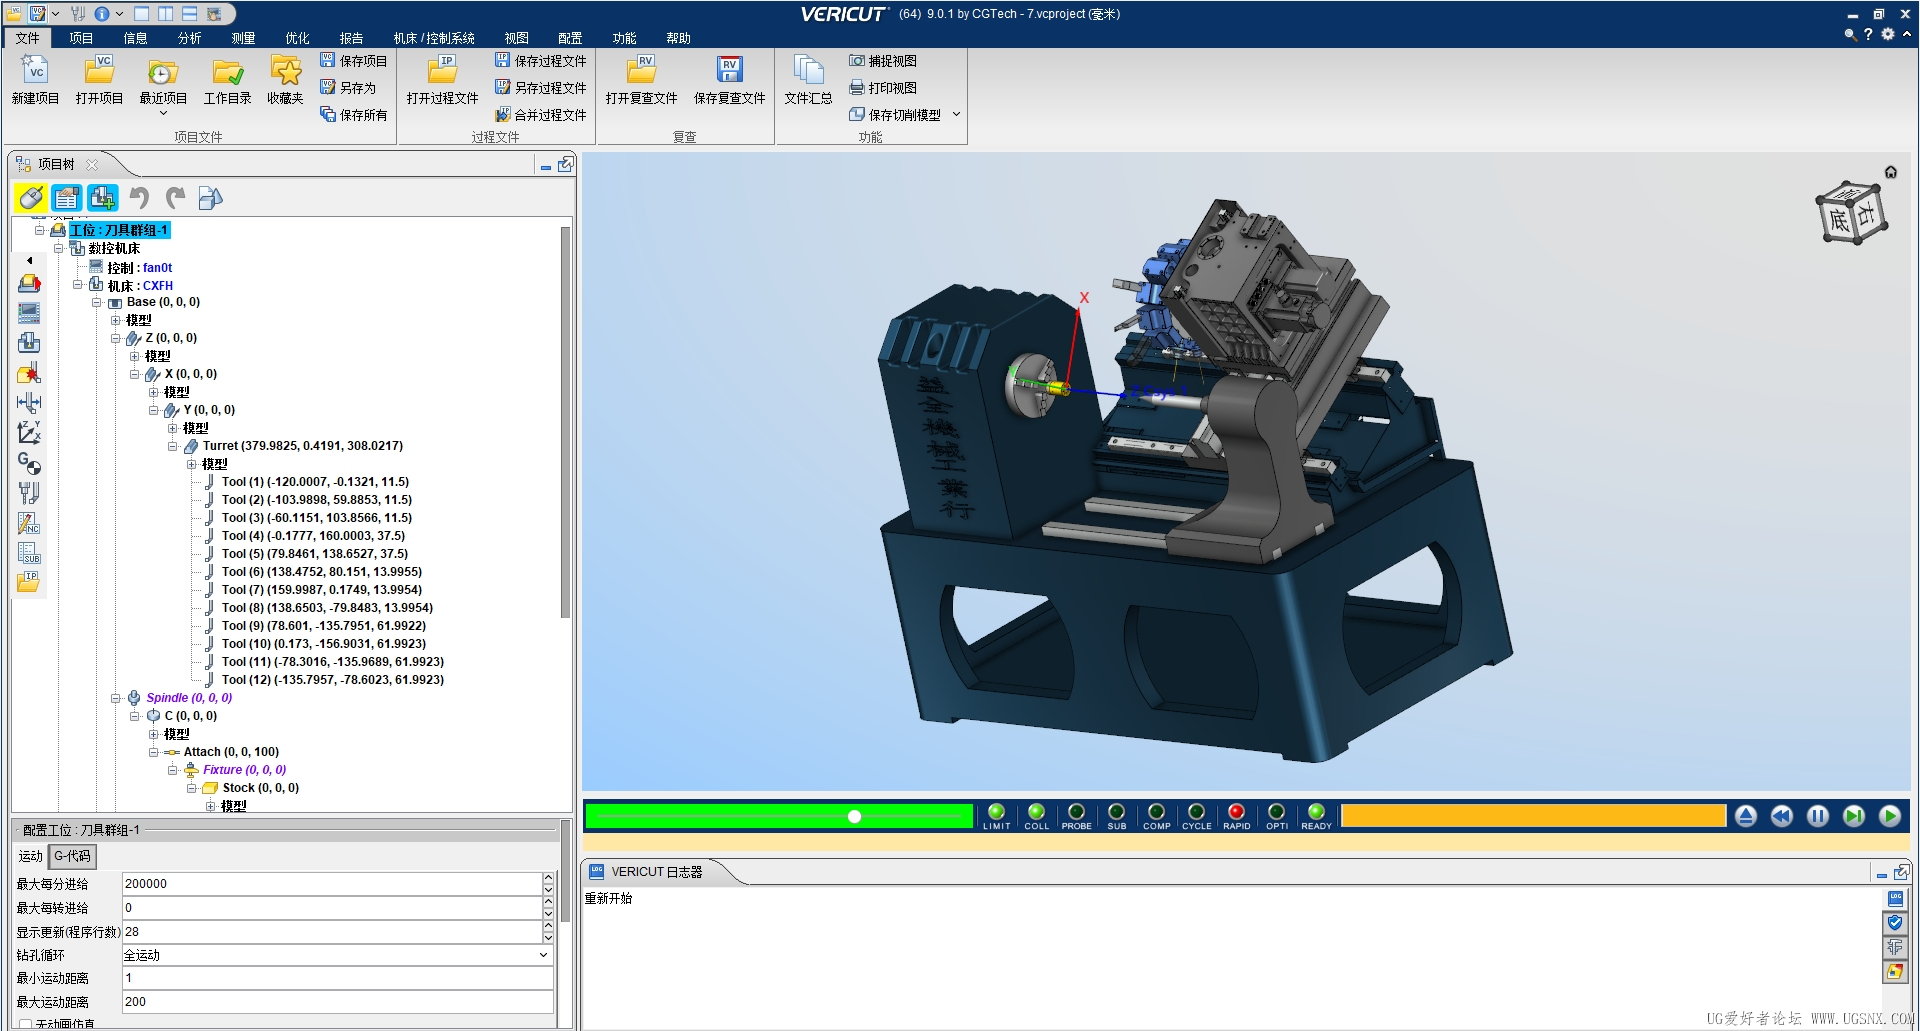1920x1031 pixels.
Task: Open the 分析 menu tab
Action: click(x=189, y=38)
